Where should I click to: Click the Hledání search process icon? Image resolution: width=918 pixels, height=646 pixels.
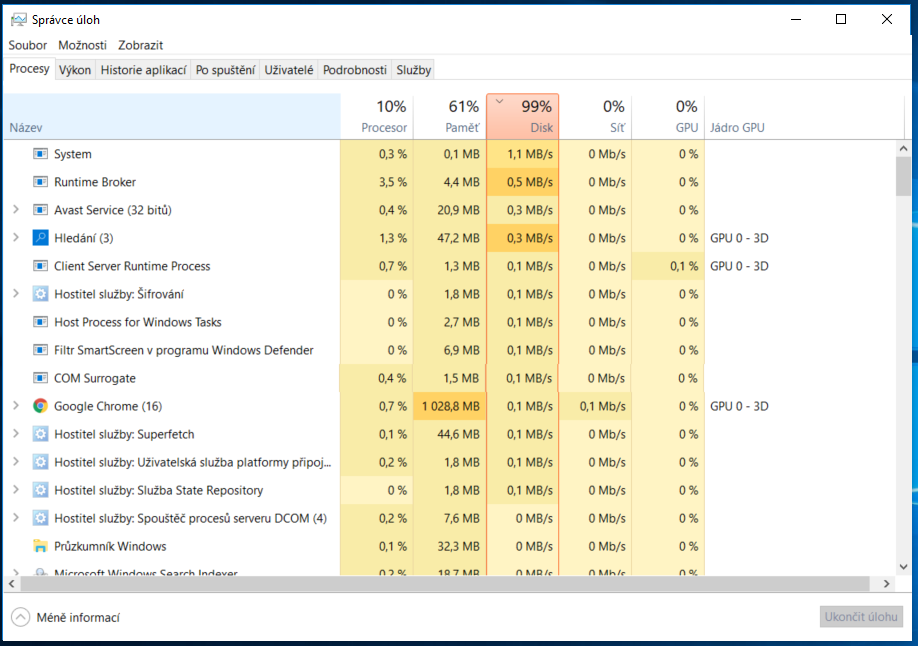[x=40, y=238]
